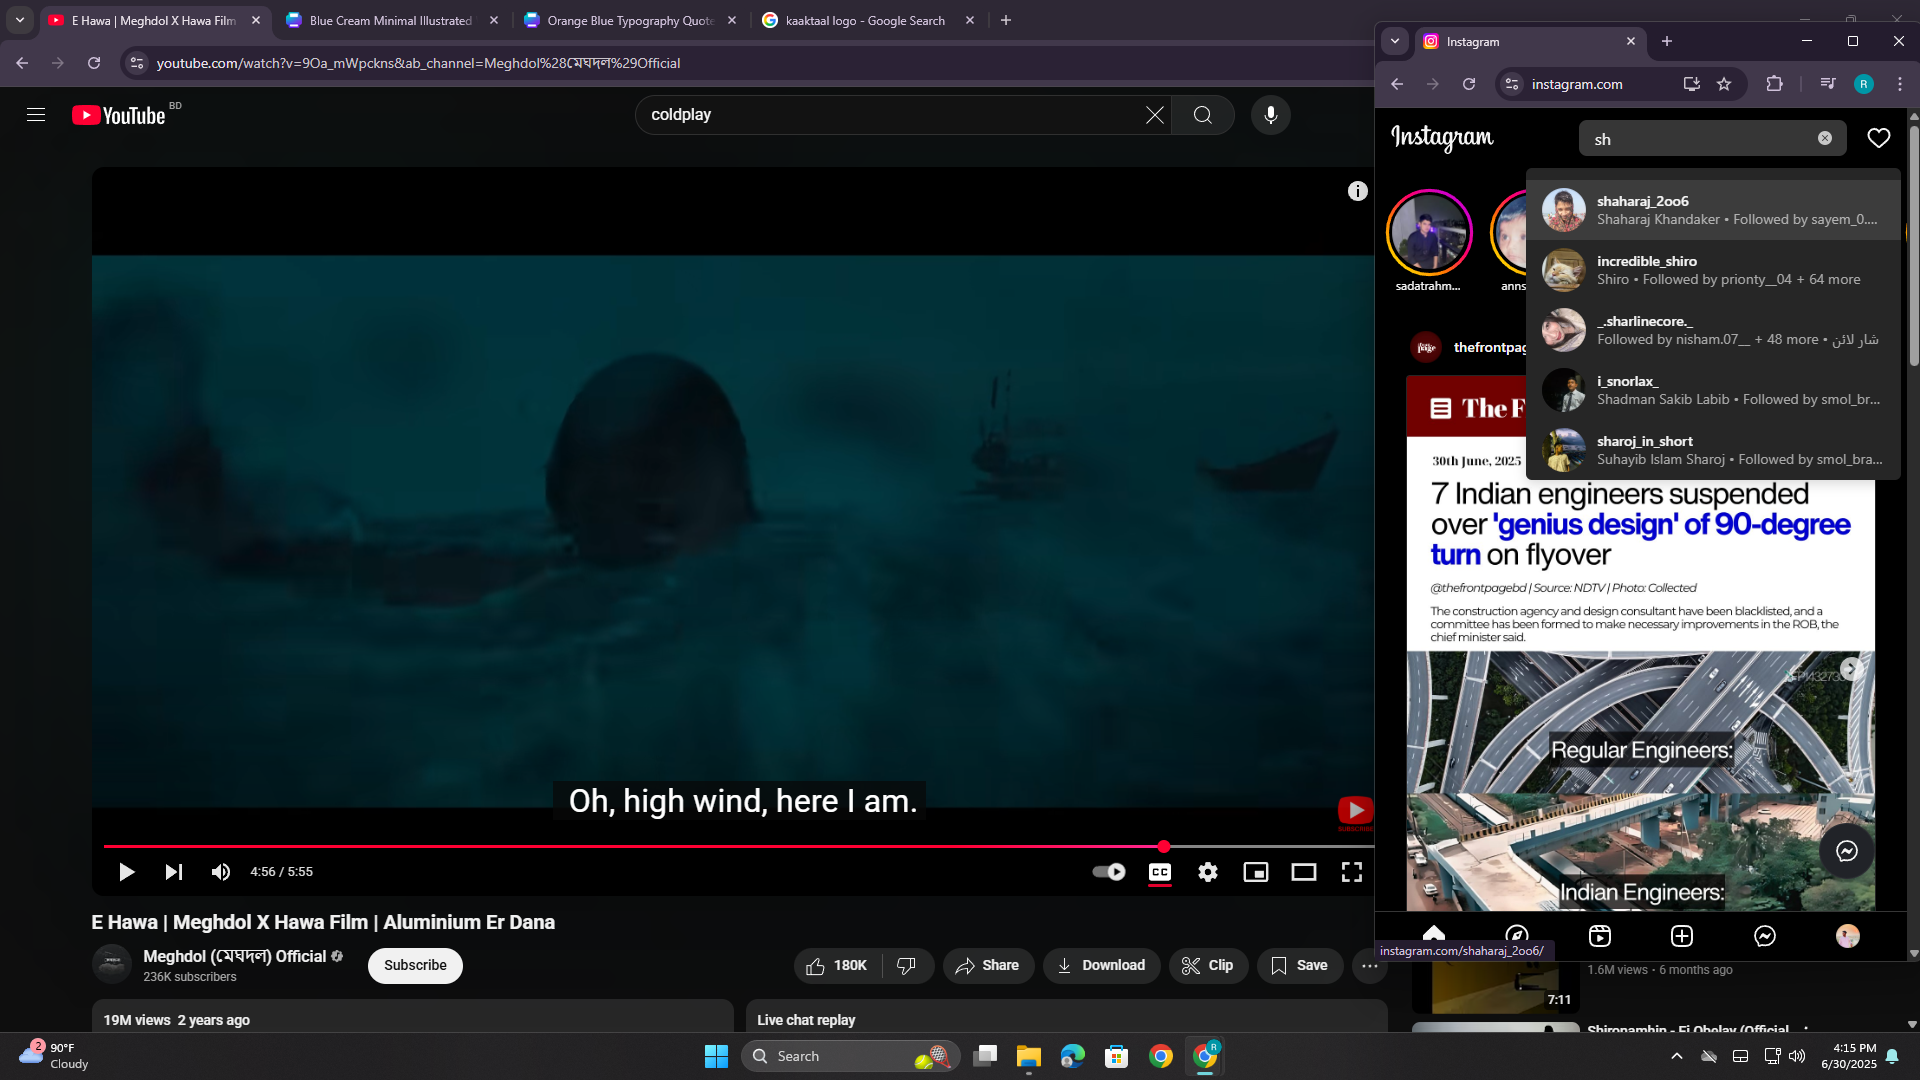
Task: Download the video
Action: 1102,965
